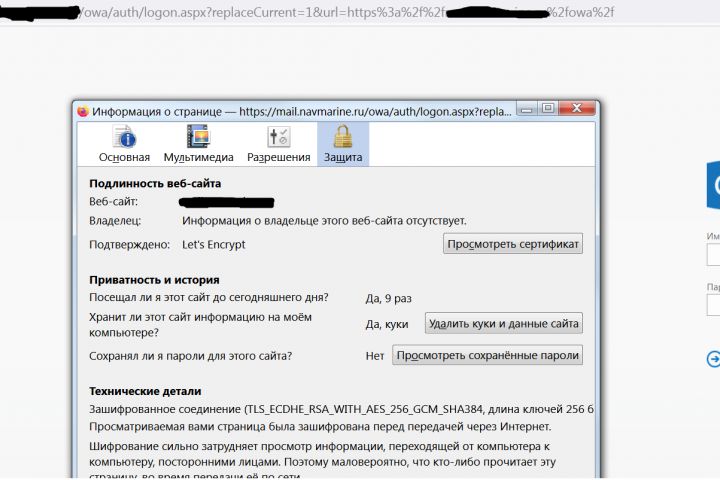Click Просмотреть сохранённые пароли button
This screenshot has height=480, width=720.
click(488, 355)
